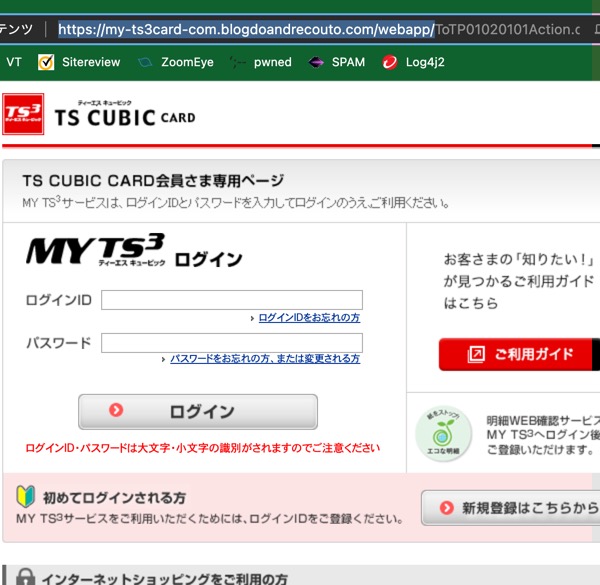Image resolution: width=600 pixels, height=585 pixels.
Task: Follow the ログインIDをお忘れの方 link
Action: click(x=308, y=318)
